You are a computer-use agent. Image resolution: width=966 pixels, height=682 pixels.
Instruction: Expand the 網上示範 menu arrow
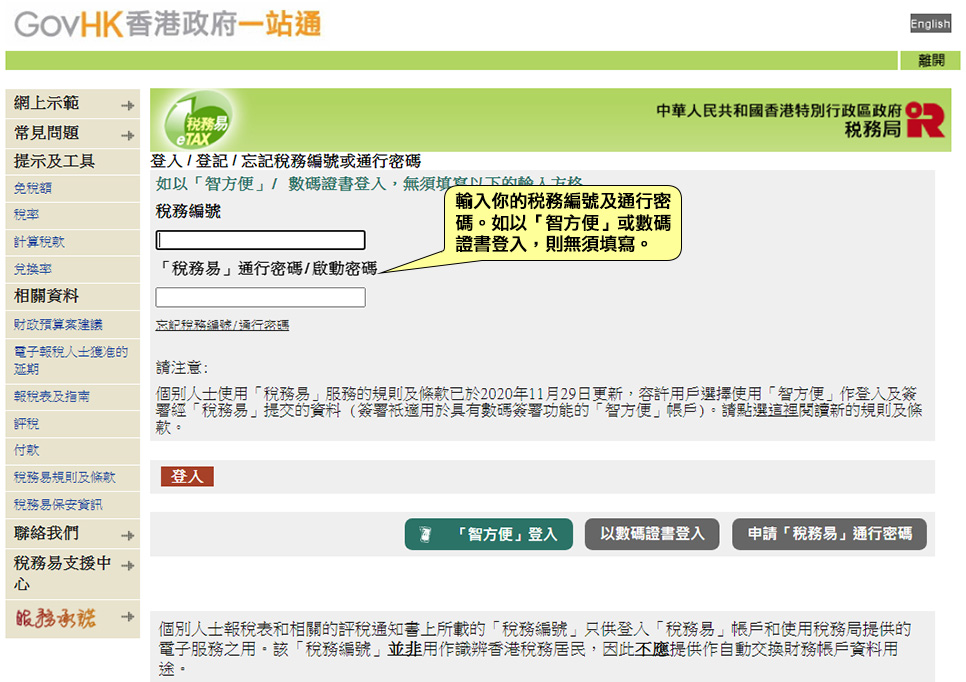tap(128, 105)
